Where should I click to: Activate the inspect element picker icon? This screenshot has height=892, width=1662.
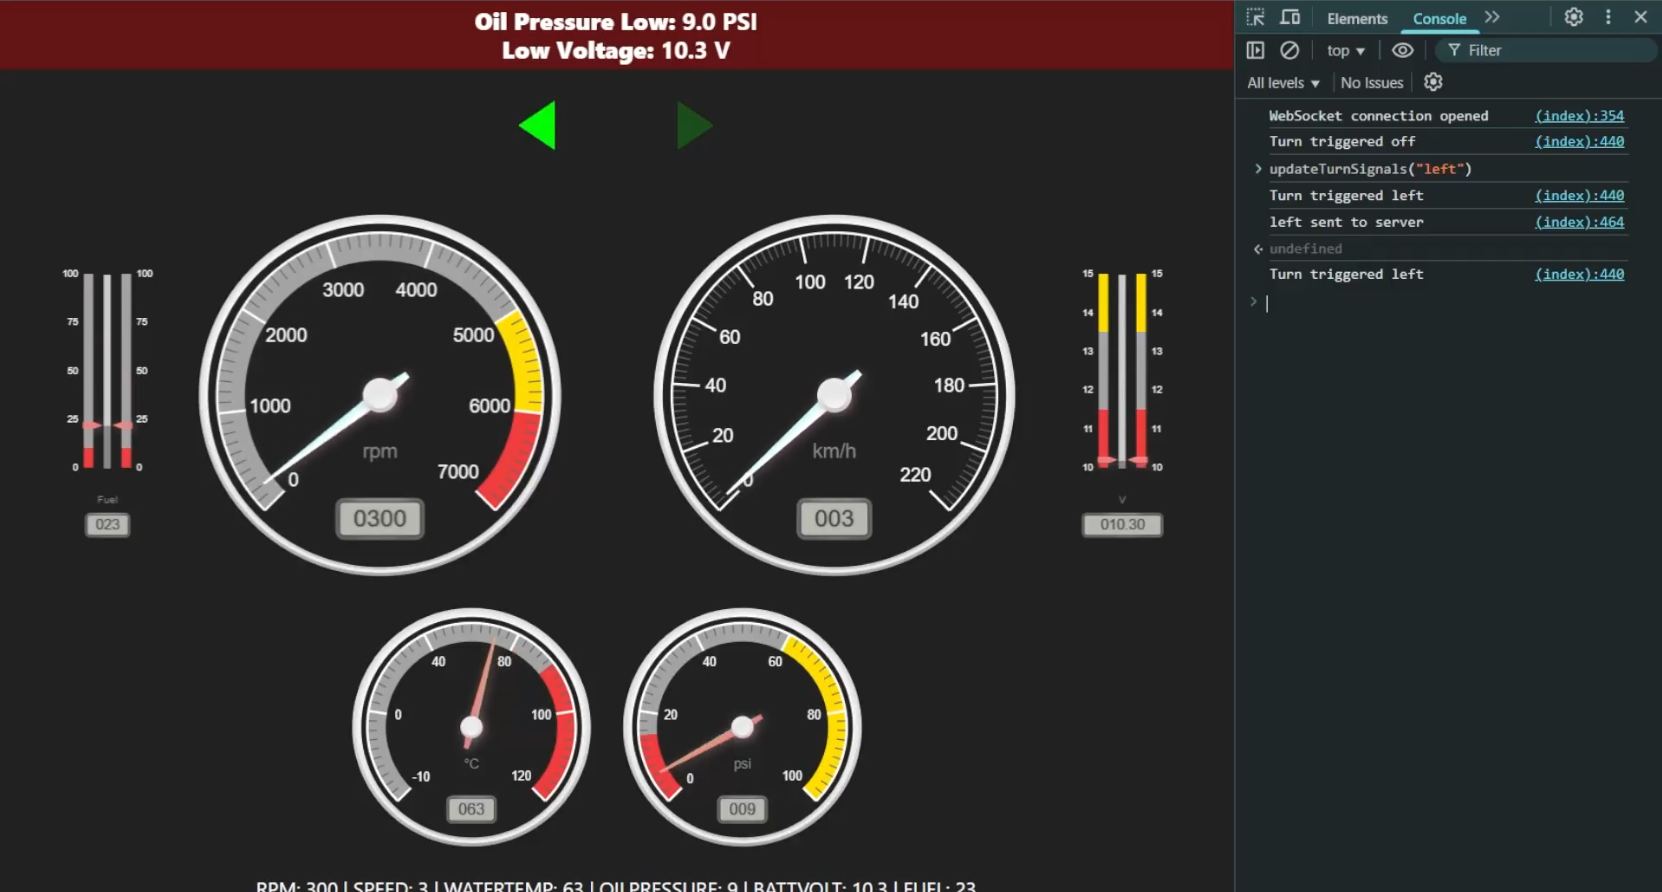1256,17
